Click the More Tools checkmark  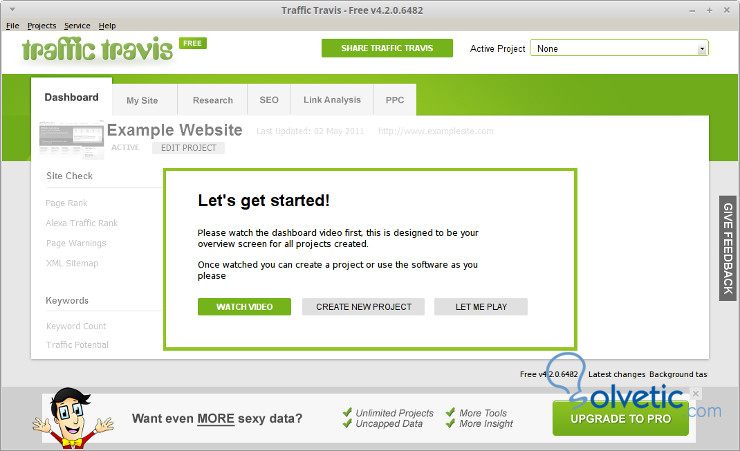[x=451, y=412]
